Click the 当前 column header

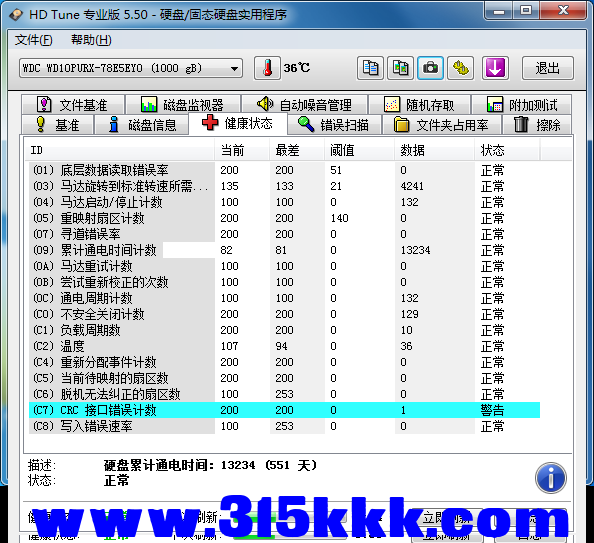[x=242, y=150]
